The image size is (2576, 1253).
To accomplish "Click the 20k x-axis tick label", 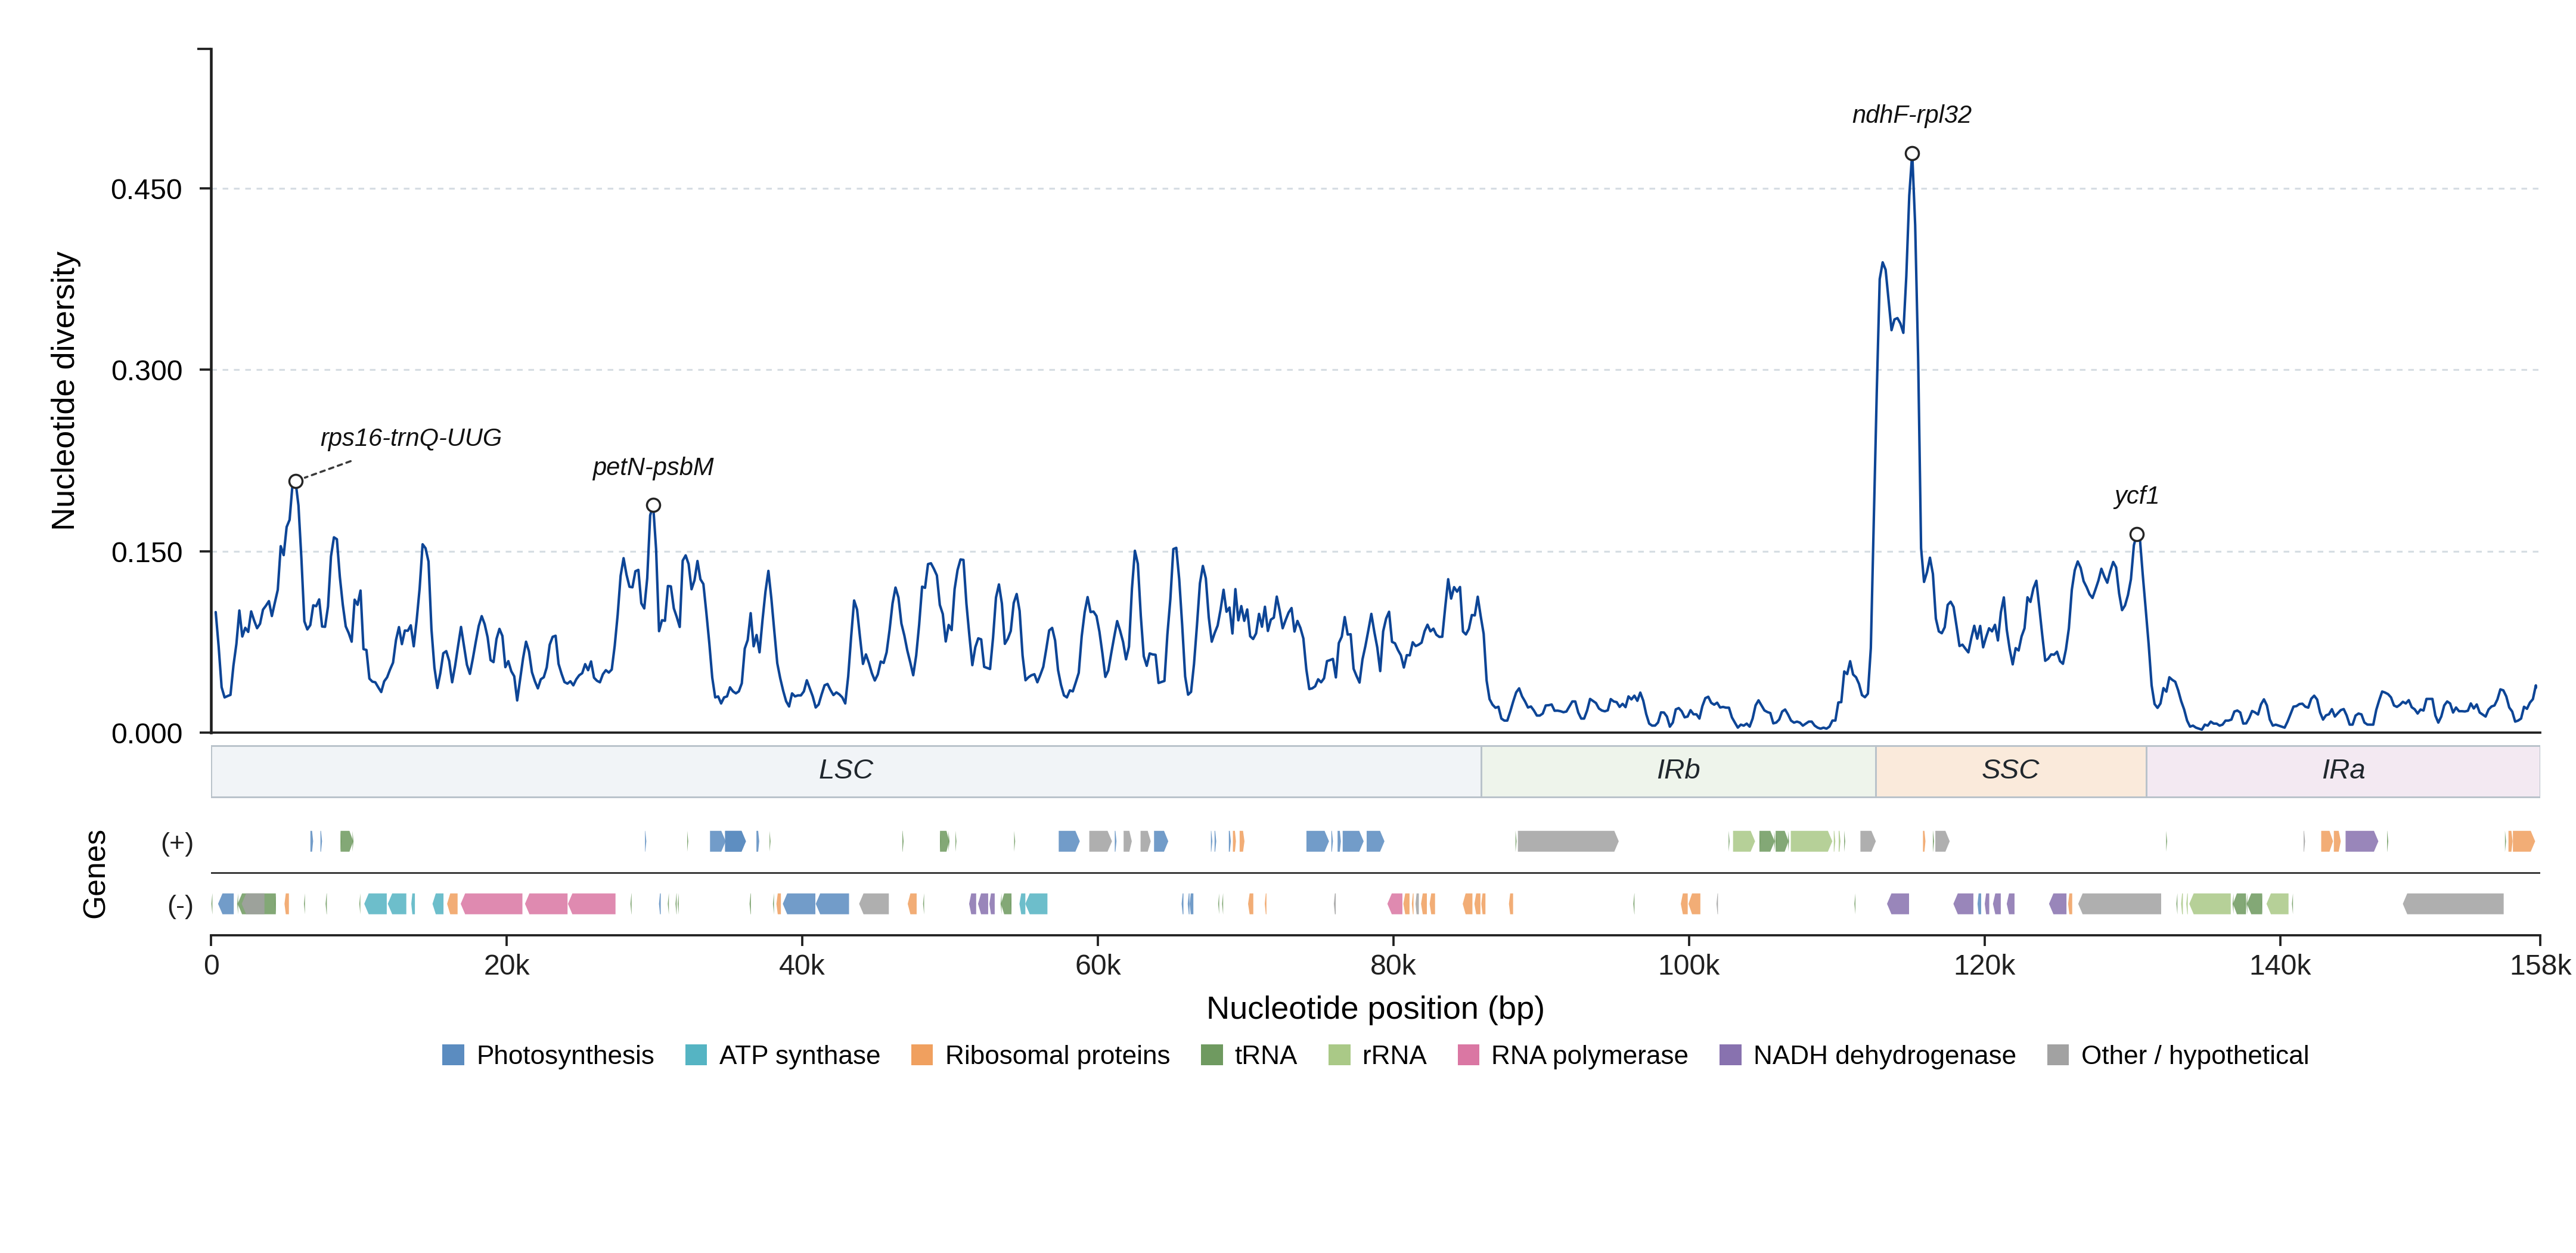I will (x=507, y=965).
